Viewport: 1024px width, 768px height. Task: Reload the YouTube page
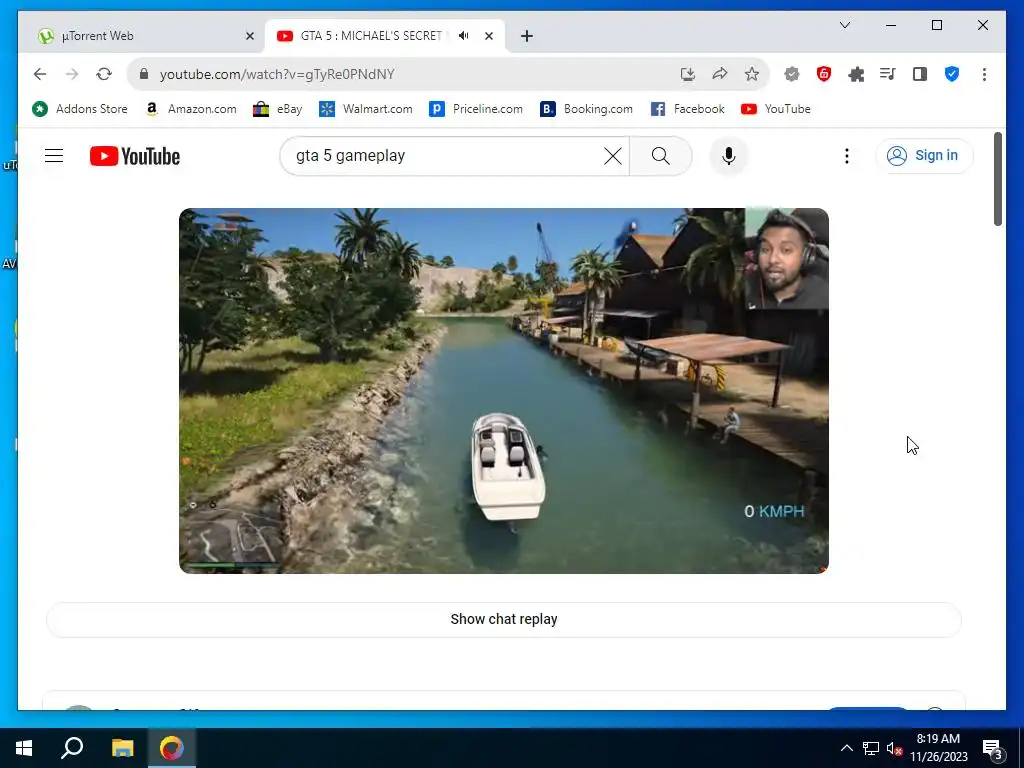point(104,74)
